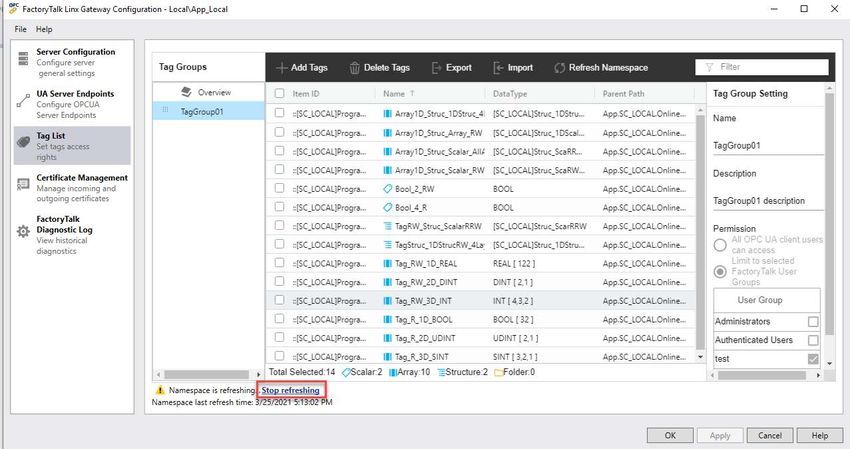Image resolution: width=850 pixels, height=449 pixels.
Task: Click FactoryTalk Diagnostic Log gear icon
Action: pyautogui.click(x=23, y=232)
